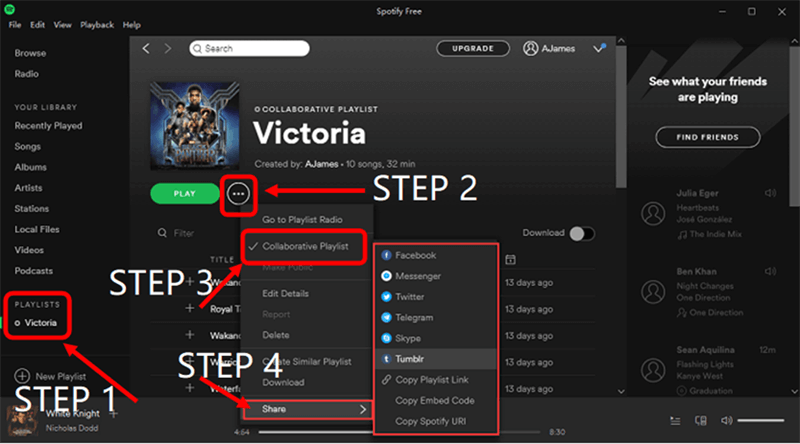Share playlist through Skype

(386, 338)
